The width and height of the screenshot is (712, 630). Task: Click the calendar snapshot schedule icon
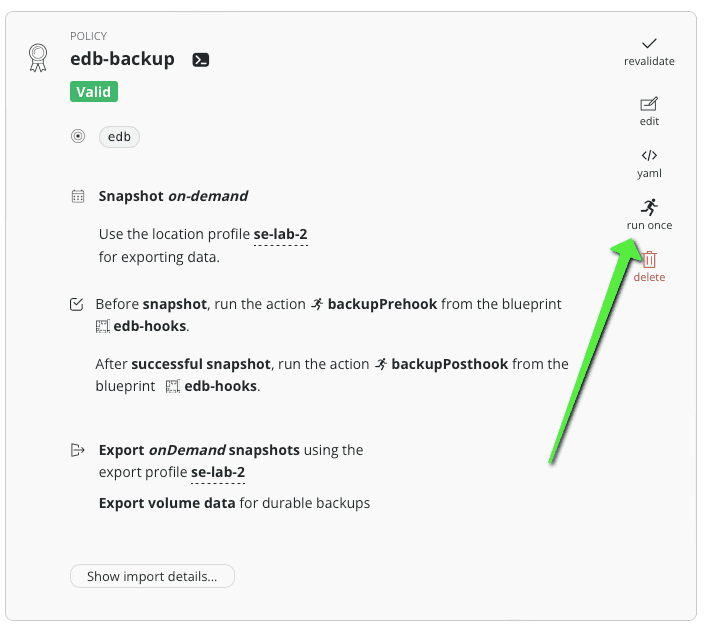78,196
